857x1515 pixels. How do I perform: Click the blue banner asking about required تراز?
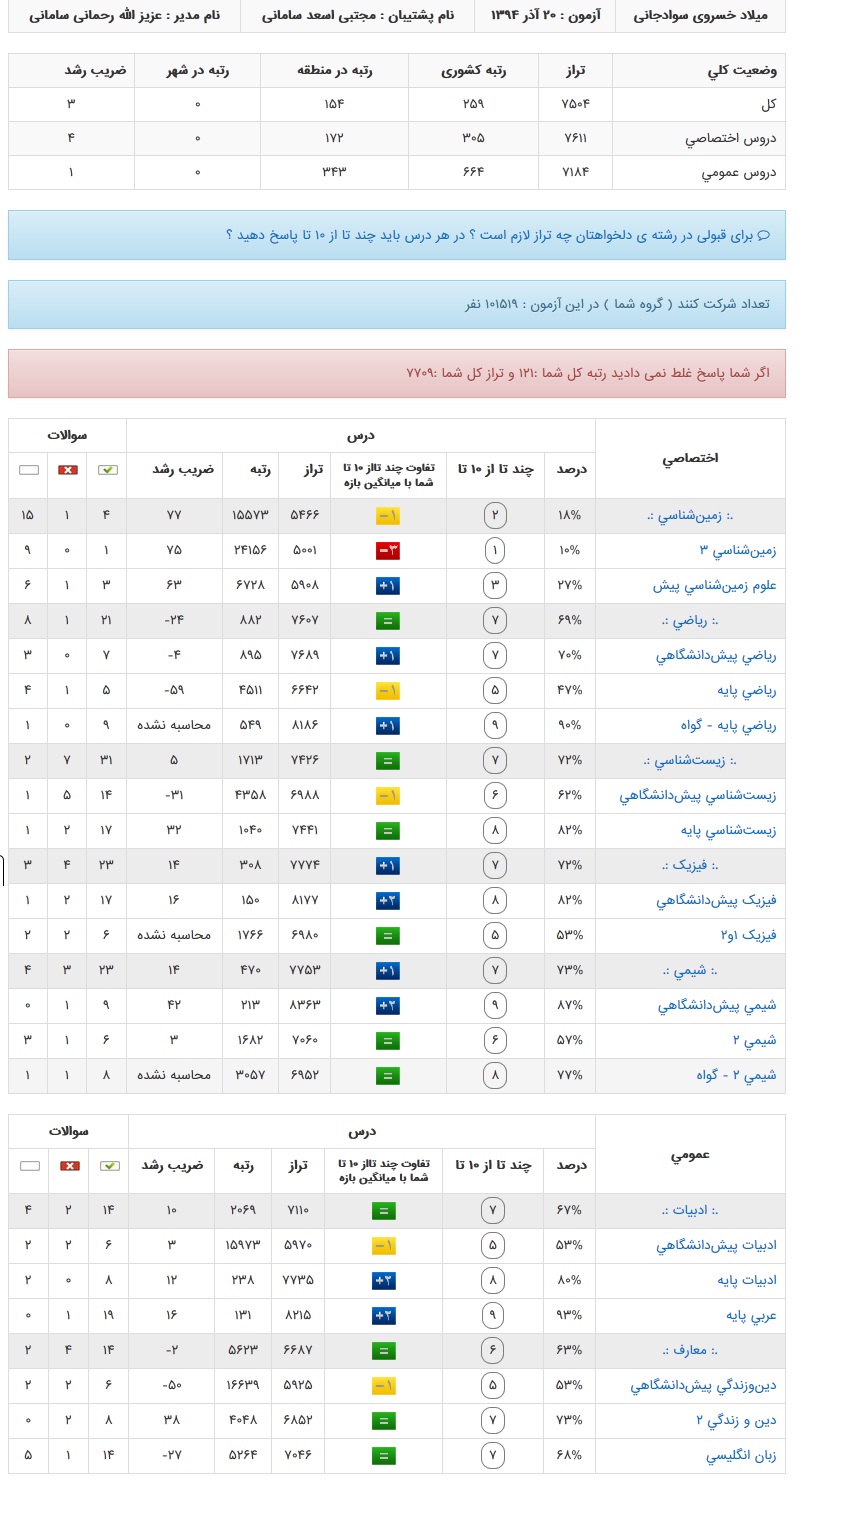click(397, 235)
